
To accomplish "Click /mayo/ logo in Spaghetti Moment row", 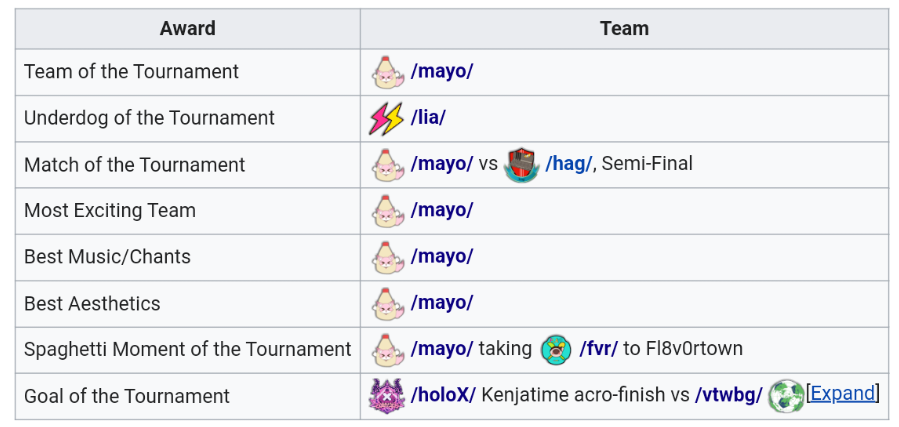I will (x=387, y=349).
